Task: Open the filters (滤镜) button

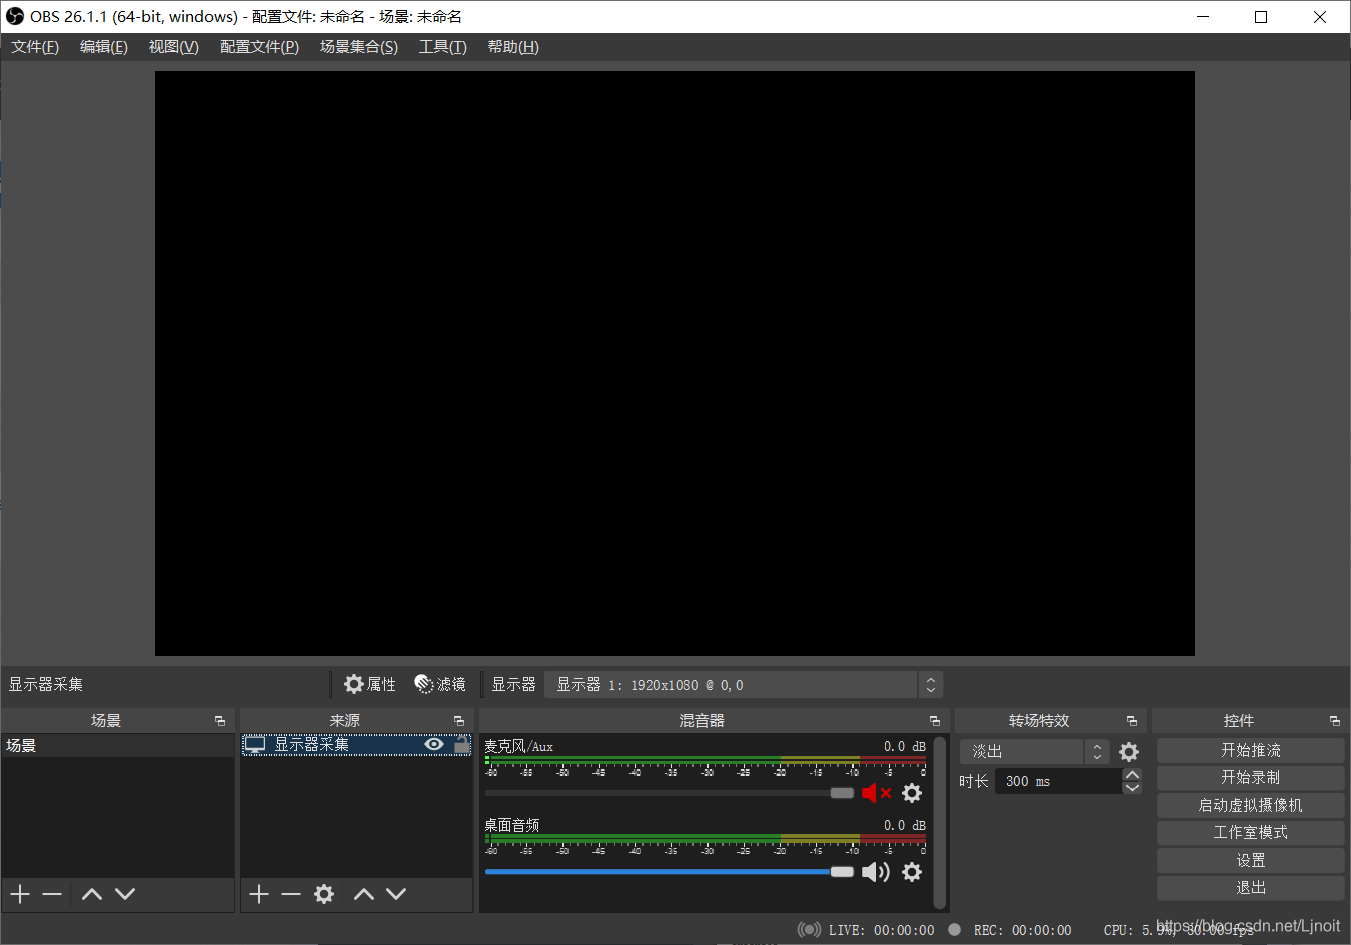Action: (440, 684)
